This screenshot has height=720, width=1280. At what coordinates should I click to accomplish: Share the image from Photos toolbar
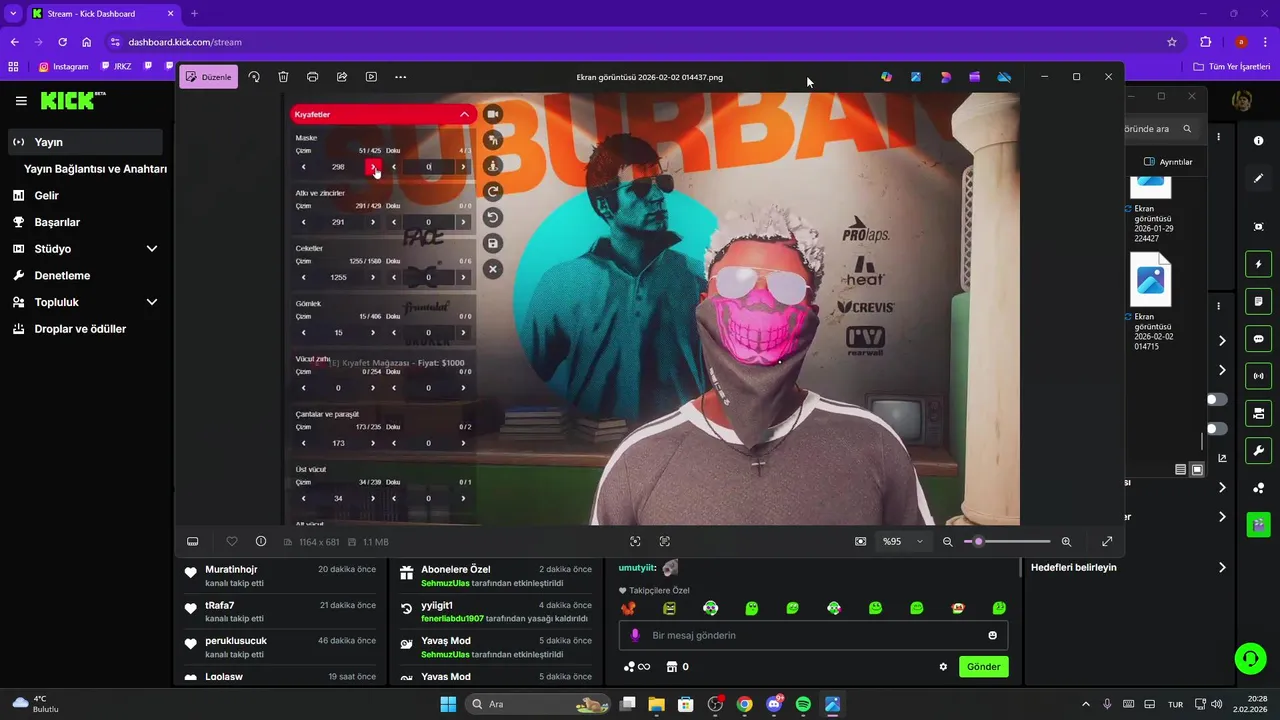[x=342, y=77]
